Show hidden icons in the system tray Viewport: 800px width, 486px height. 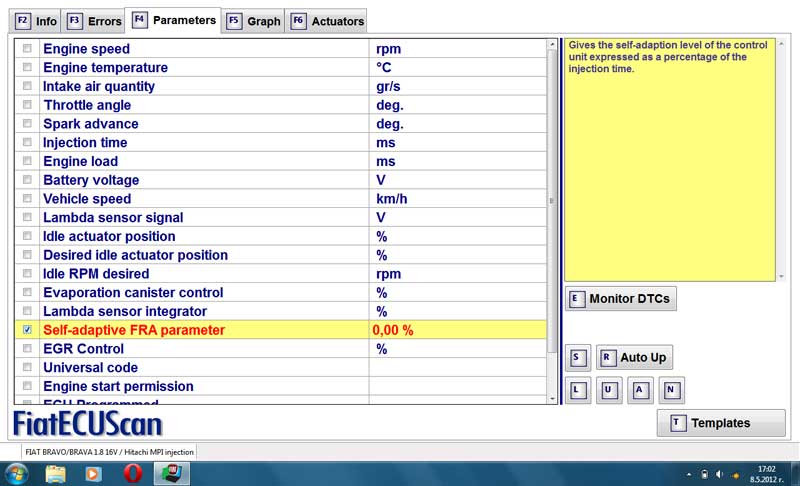pyautogui.click(x=689, y=473)
